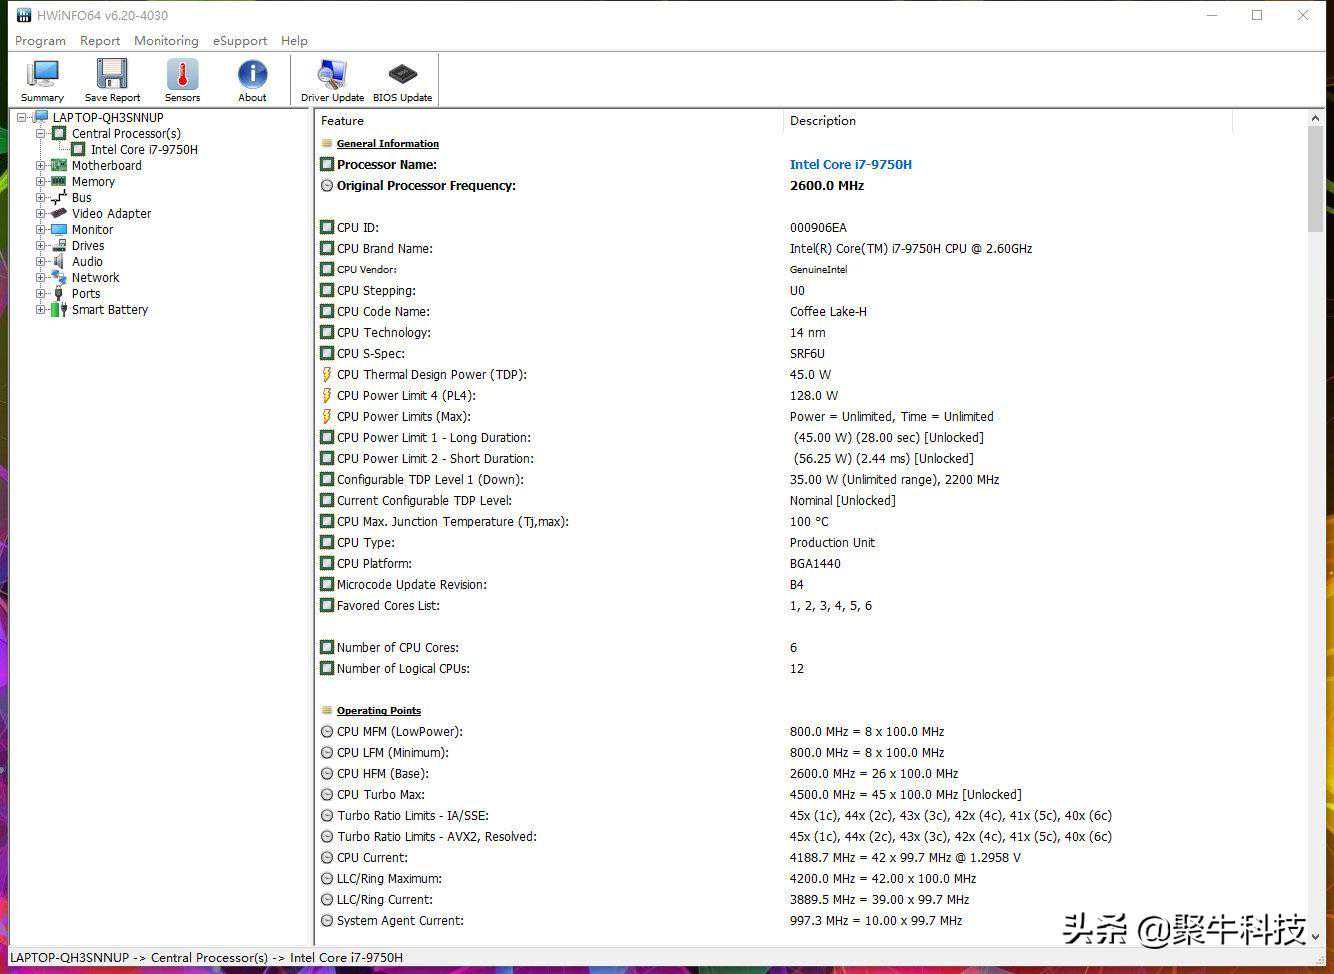
Task: Click the BIOS Update chip icon
Action: click(x=402, y=80)
